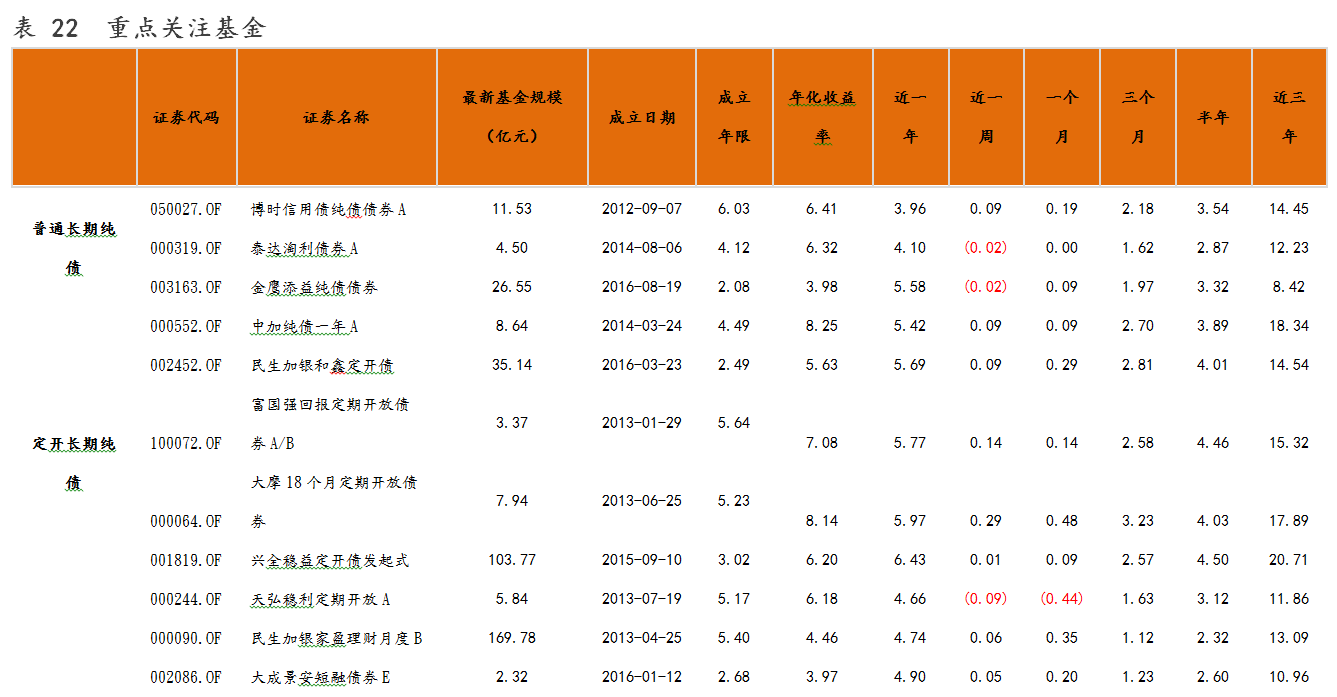This screenshot has height=697, width=1337.
Task: Select fund name 中加纯债一年A
Action: tap(304, 326)
